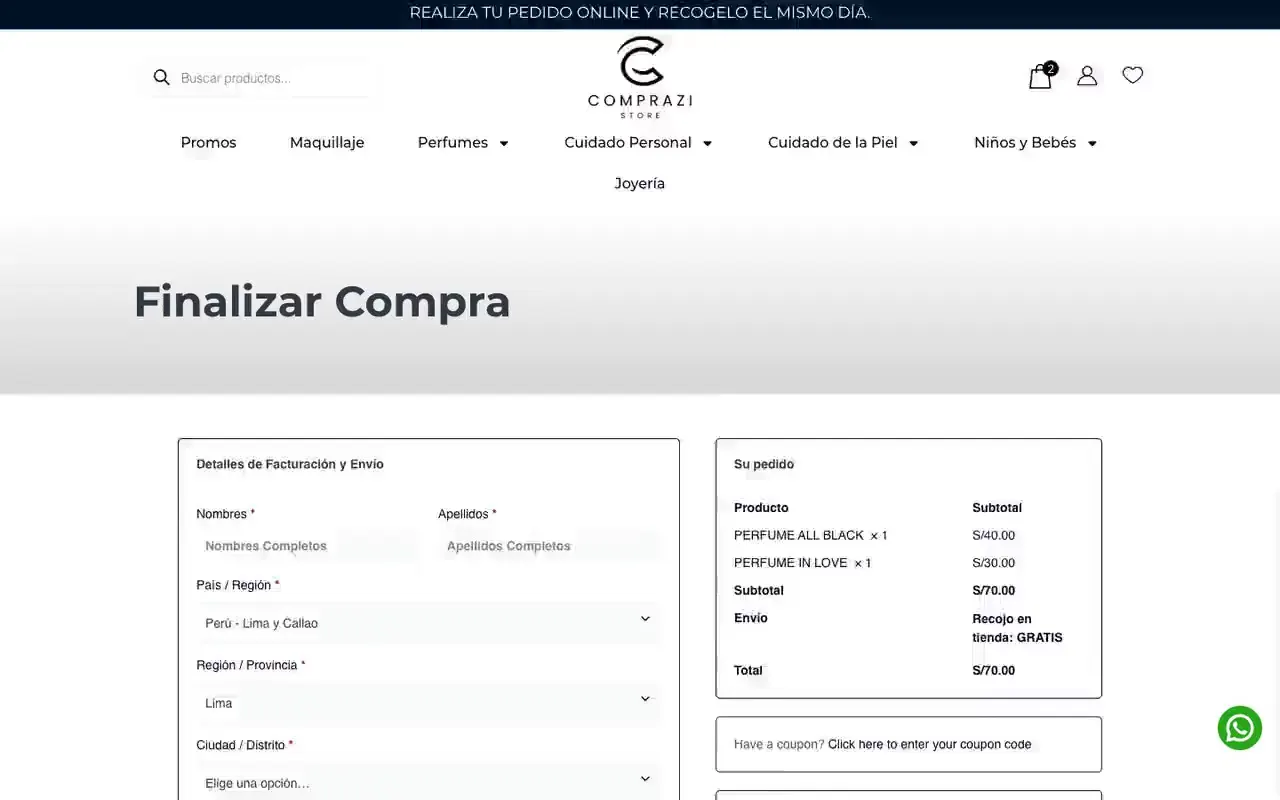Open the País / Región dropdown
Image resolution: width=1280 pixels, height=800 pixels.
tap(428, 622)
